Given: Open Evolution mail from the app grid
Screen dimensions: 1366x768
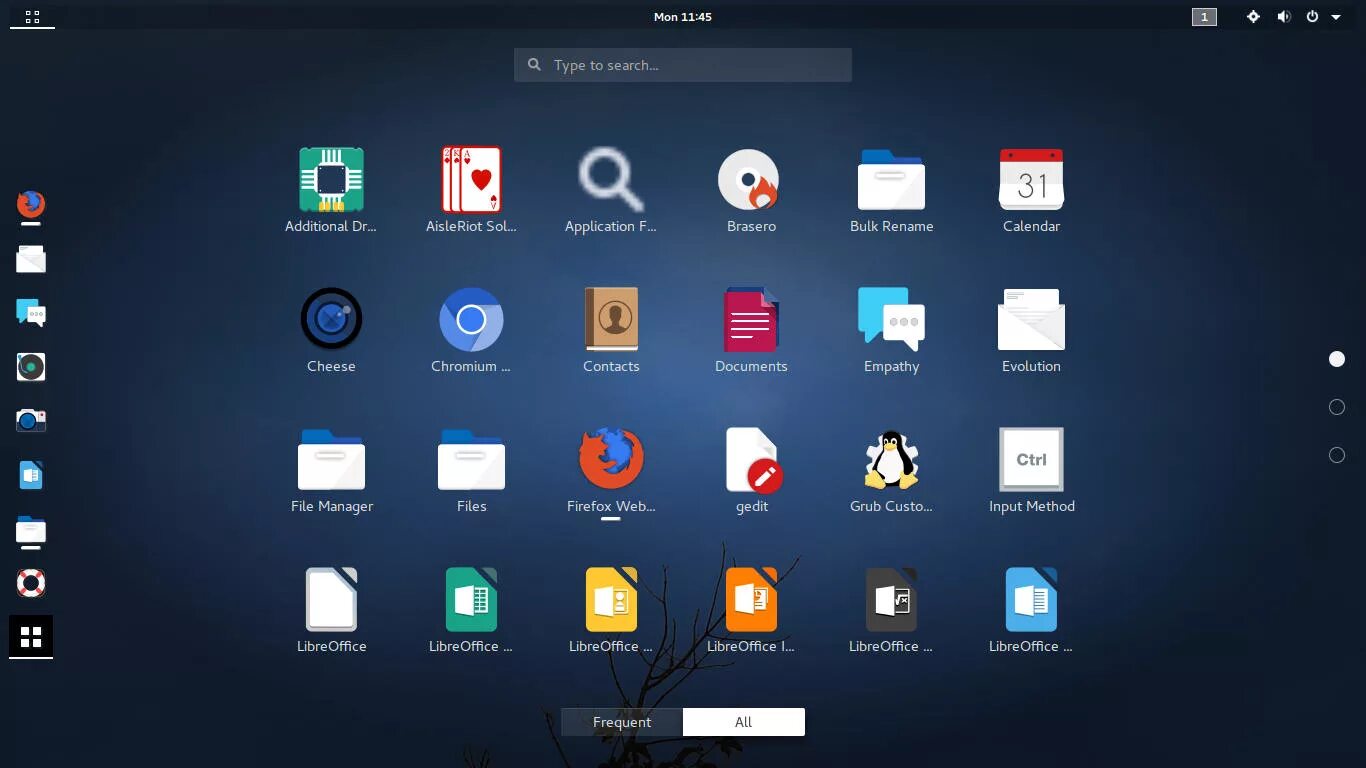Looking at the screenshot, I should coord(1031,320).
